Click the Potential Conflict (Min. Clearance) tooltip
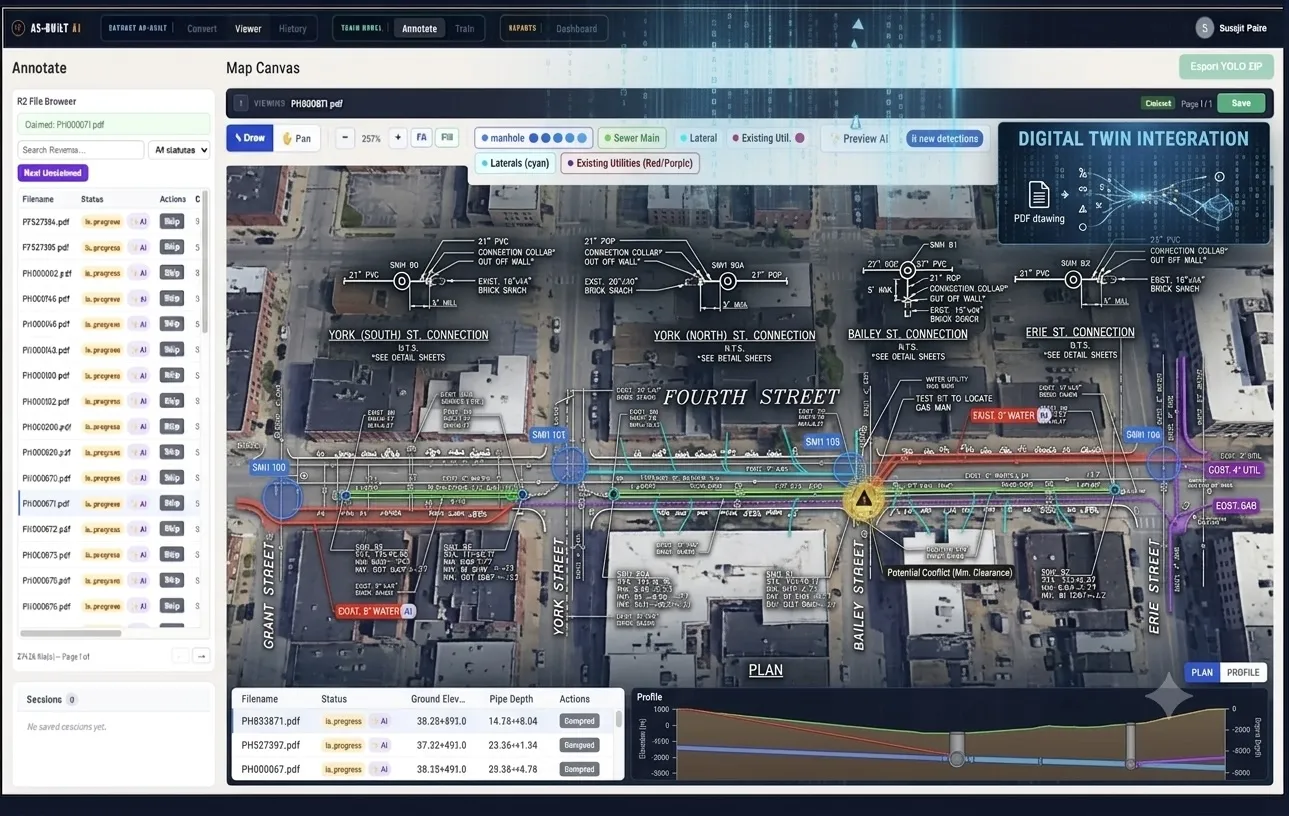This screenshot has width=1289, height=816. (x=949, y=573)
